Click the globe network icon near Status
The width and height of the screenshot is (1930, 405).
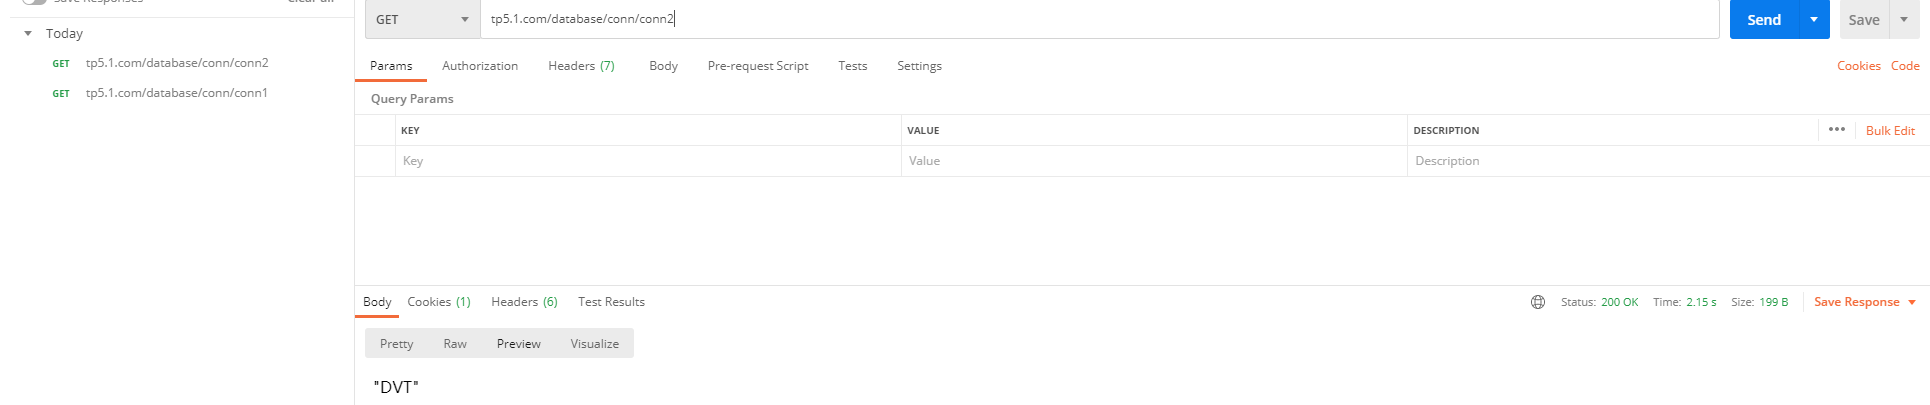[1538, 302]
